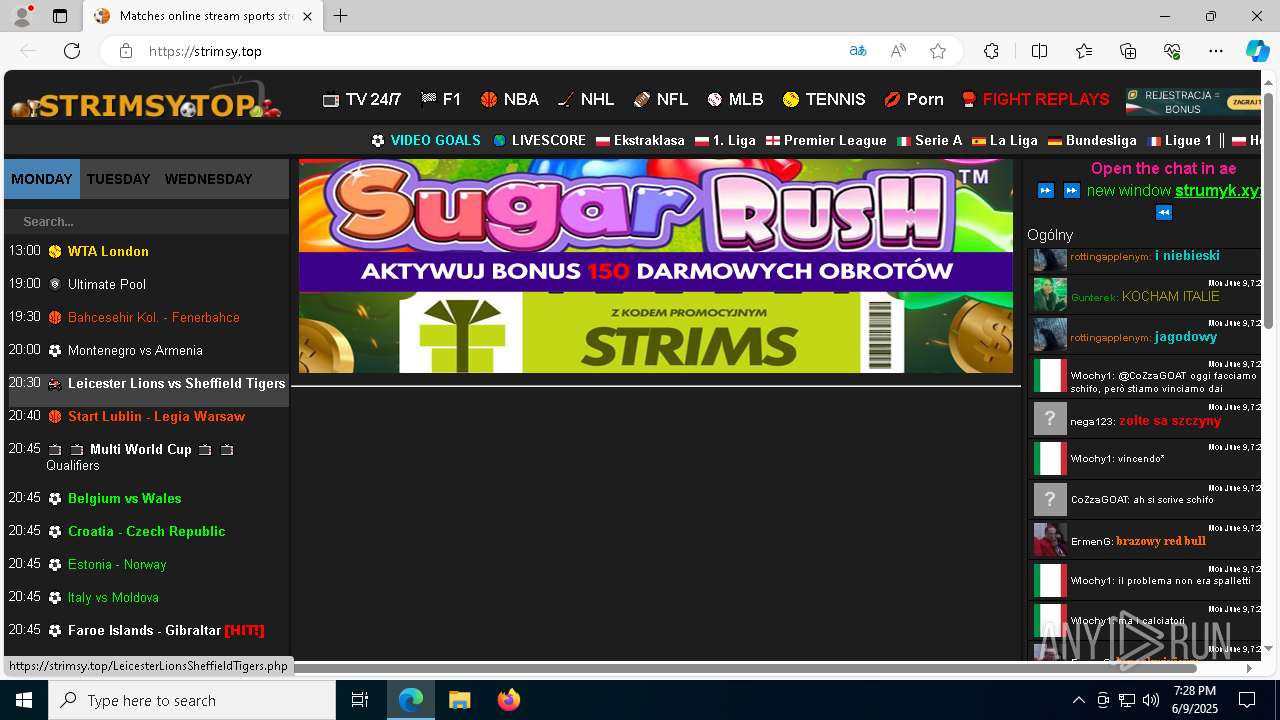Open Task View on taskbar
Screen dimensions: 1280x720
pyautogui.click(x=360, y=700)
